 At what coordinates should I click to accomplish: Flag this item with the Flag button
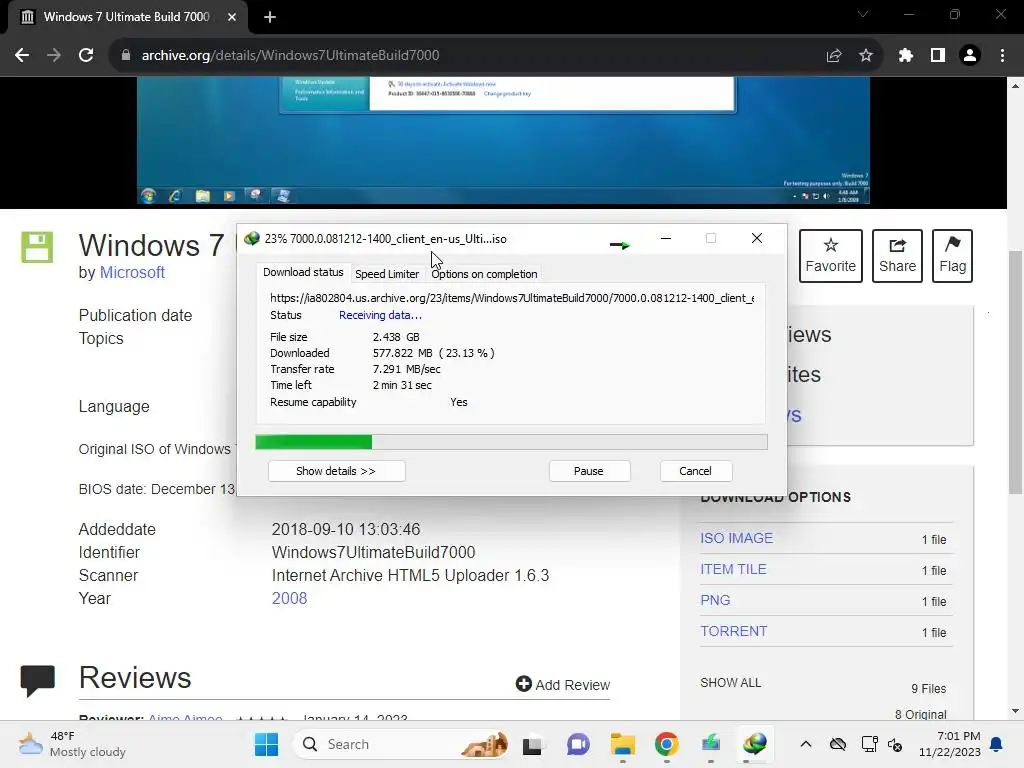(x=952, y=255)
